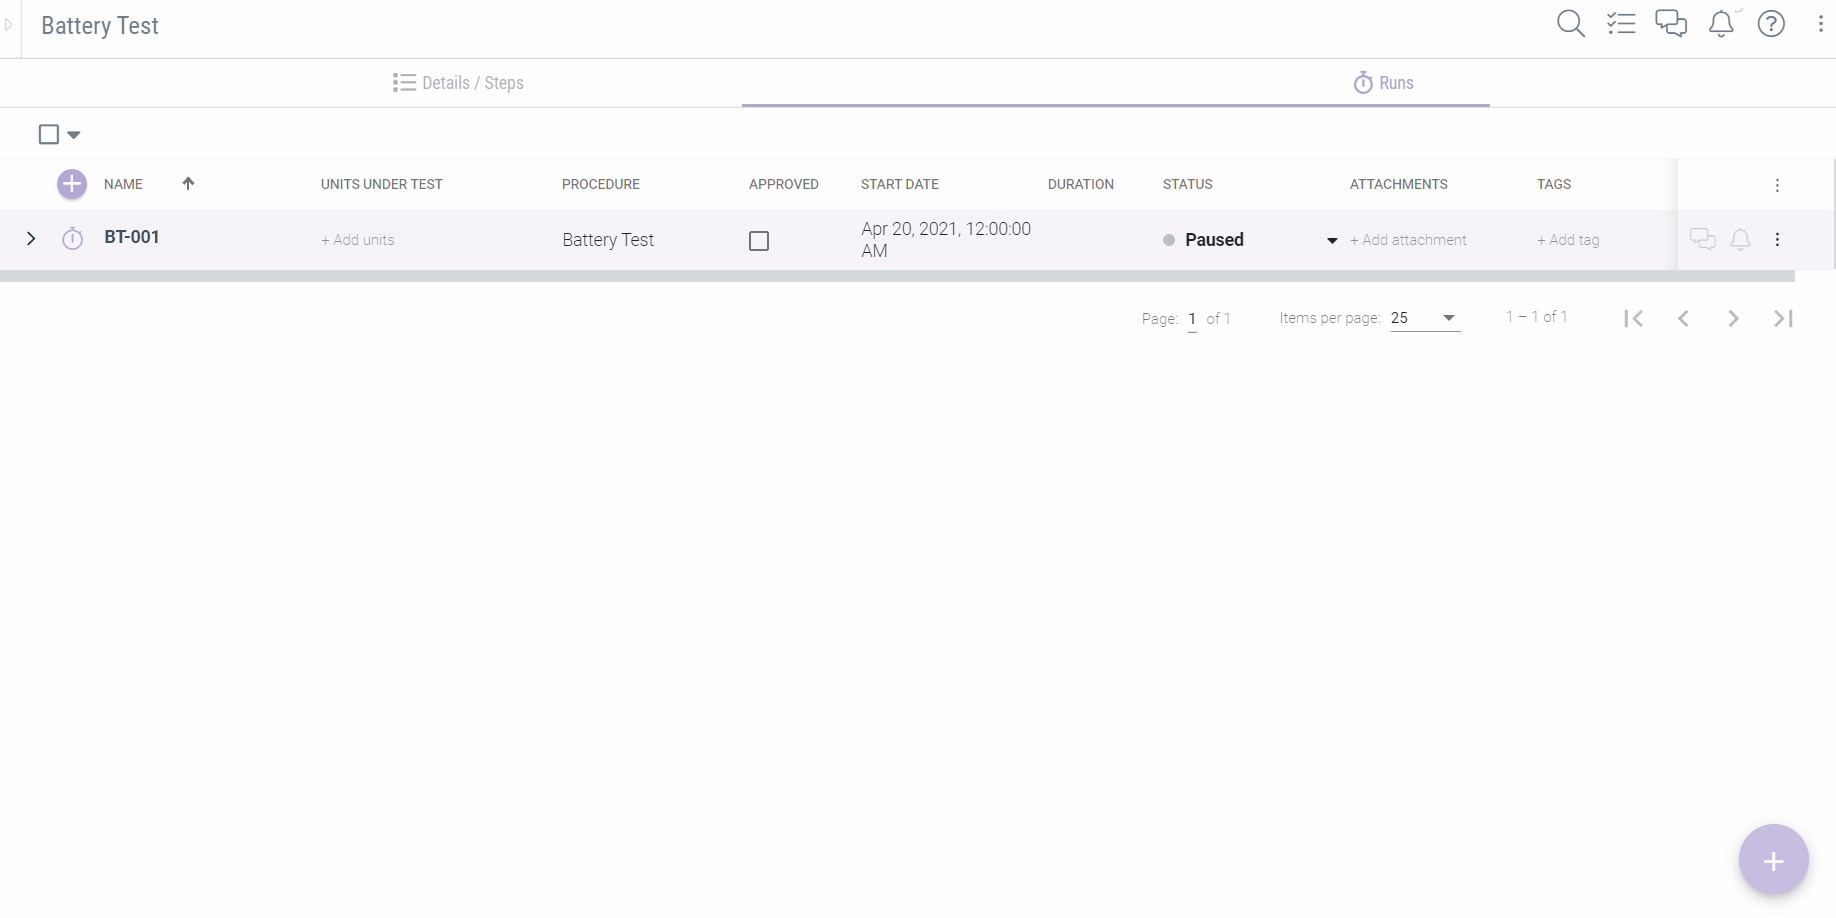Click the PROCEDURE column header
1836x918 pixels.
tap(600, 184)
